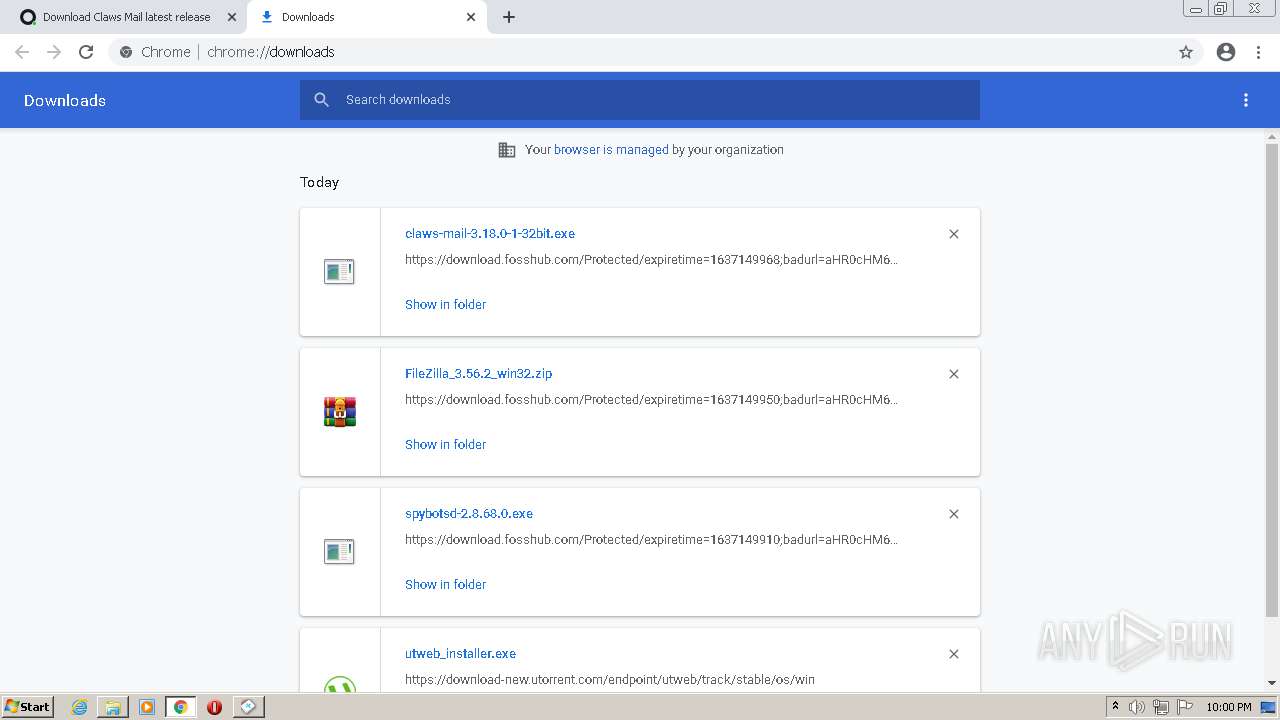Click the Downloads page title

pyautogui.click(x=65, y=100)
